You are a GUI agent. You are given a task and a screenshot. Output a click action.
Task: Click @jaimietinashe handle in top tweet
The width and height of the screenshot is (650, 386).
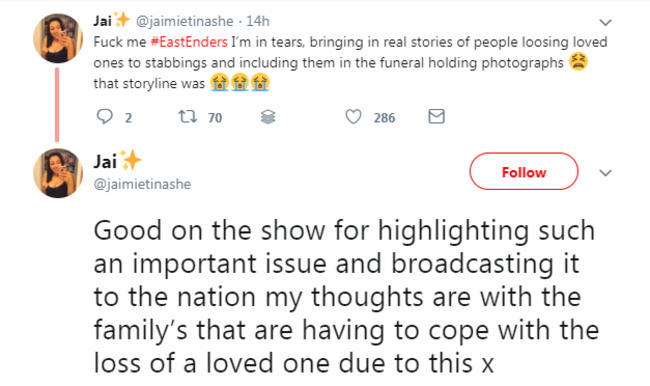click(184, 21)
